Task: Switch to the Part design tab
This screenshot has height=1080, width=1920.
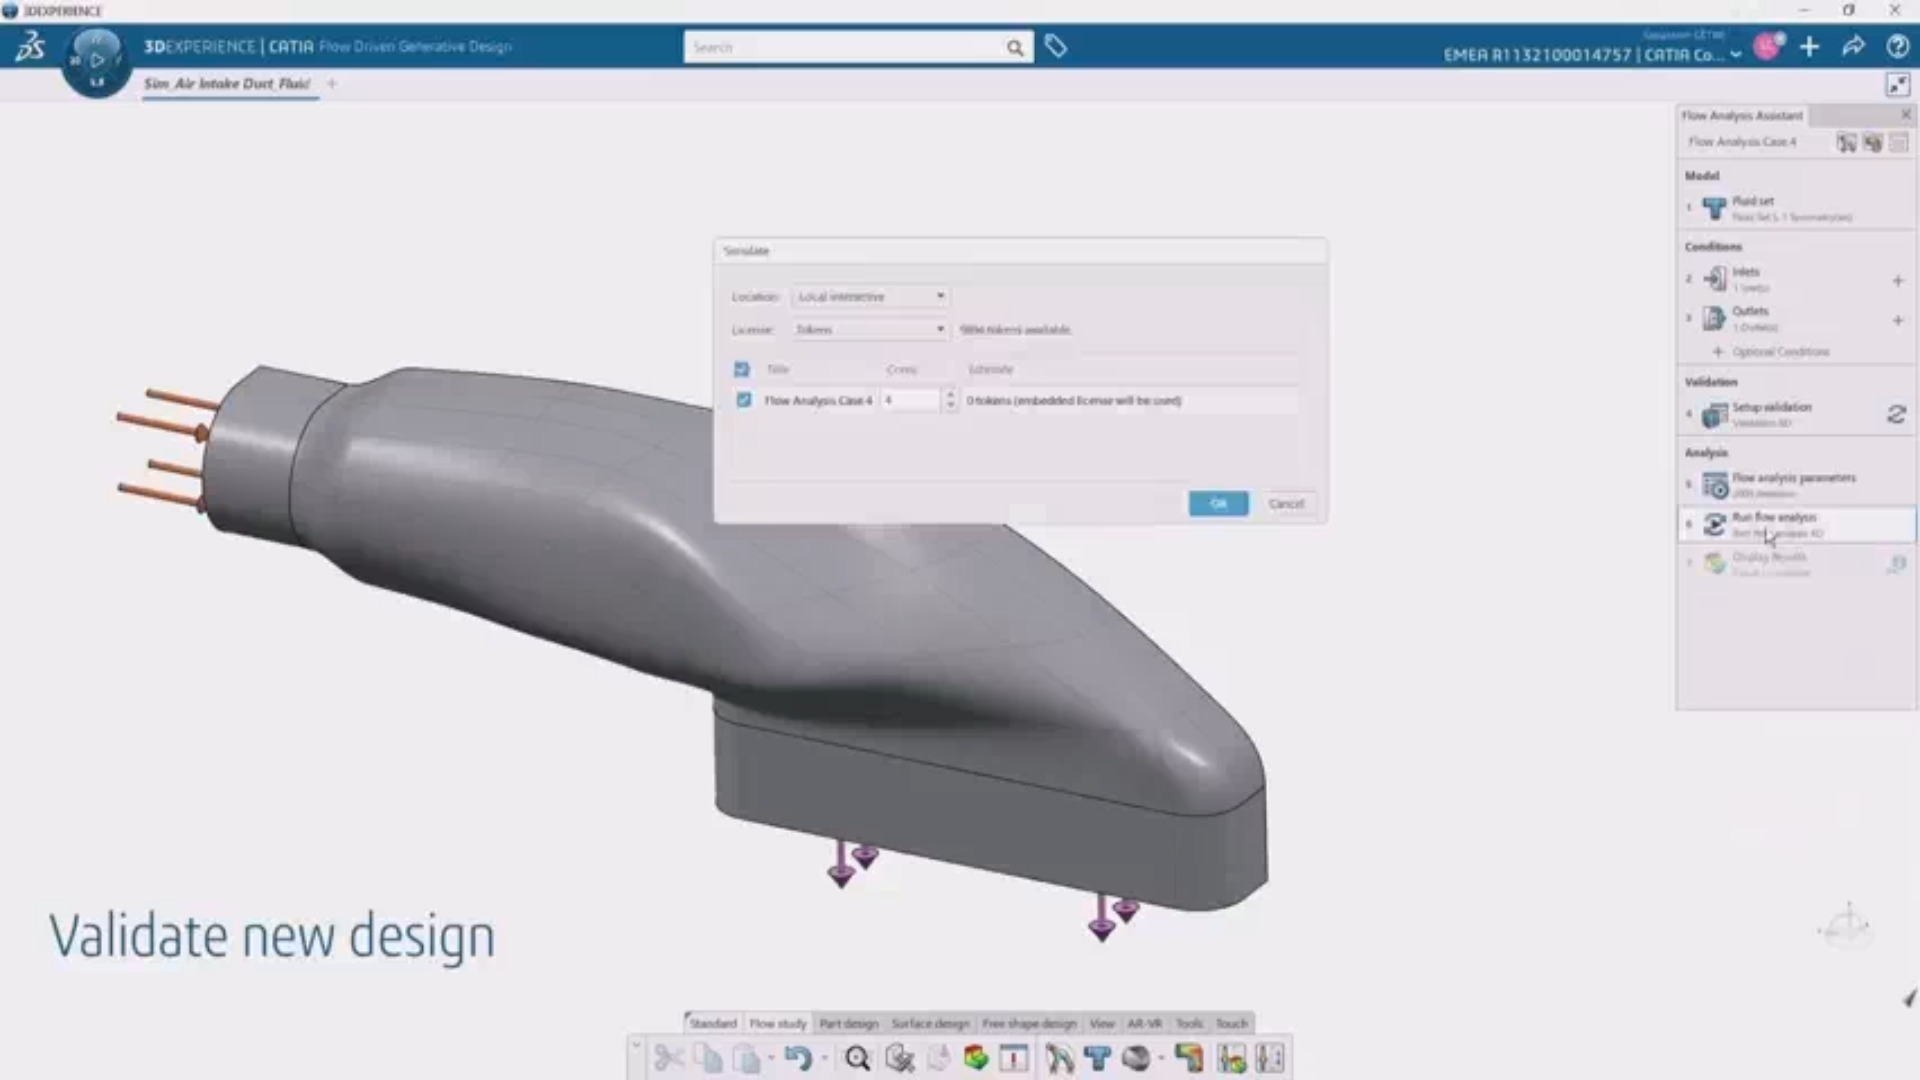Action: (848, 1023)
